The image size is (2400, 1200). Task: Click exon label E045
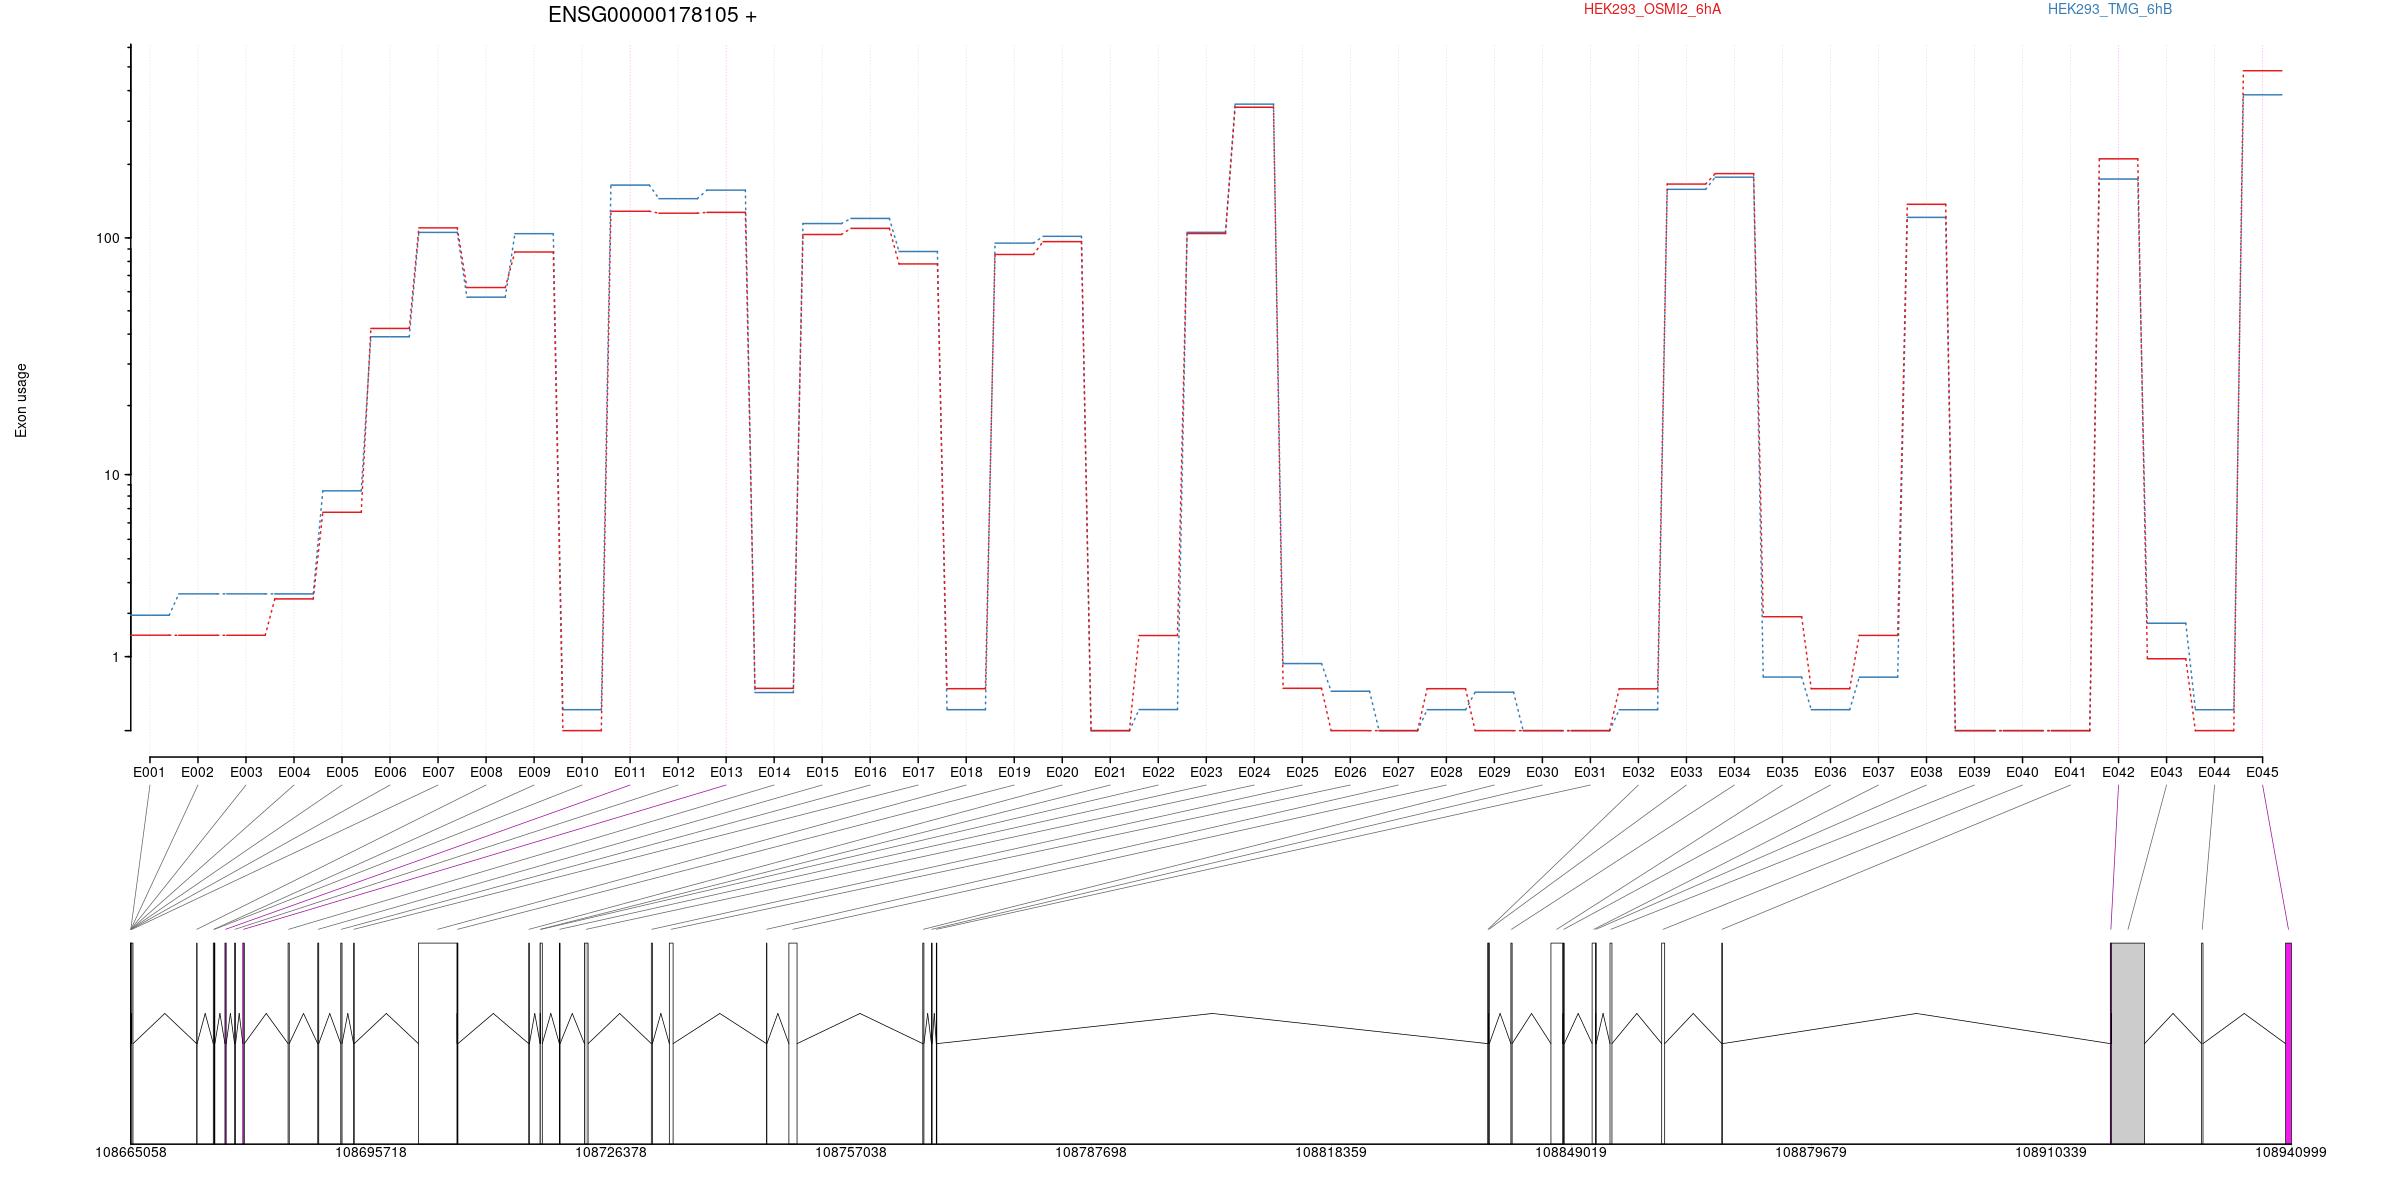pos(2262,772)
